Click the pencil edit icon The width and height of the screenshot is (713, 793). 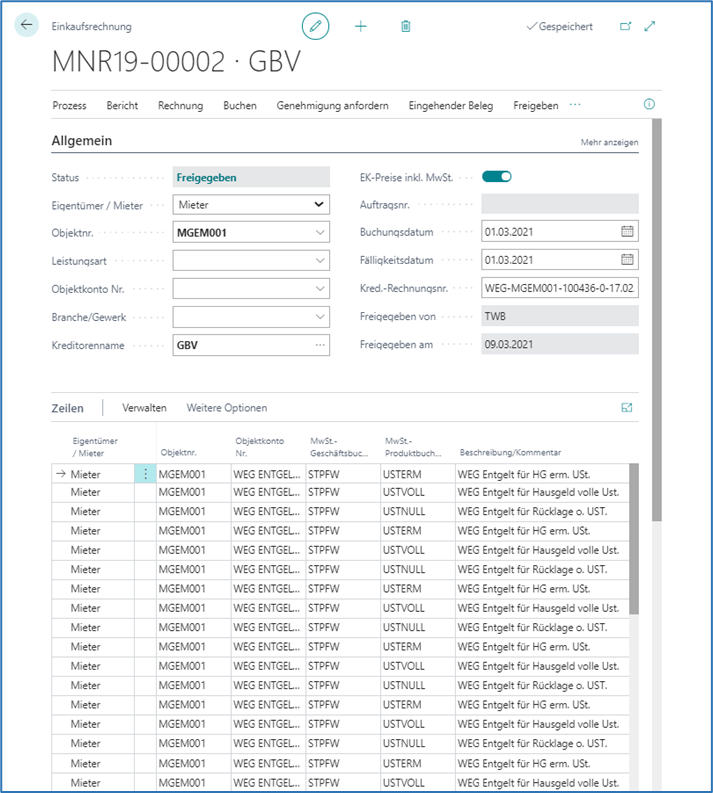[316, 26]
